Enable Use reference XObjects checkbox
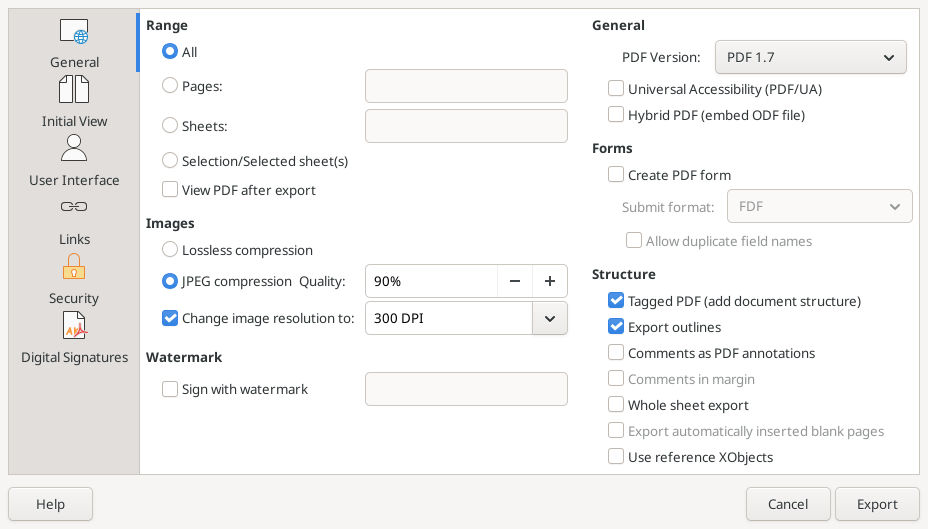This screenshot has height=529, width=928. pos(616,457)
